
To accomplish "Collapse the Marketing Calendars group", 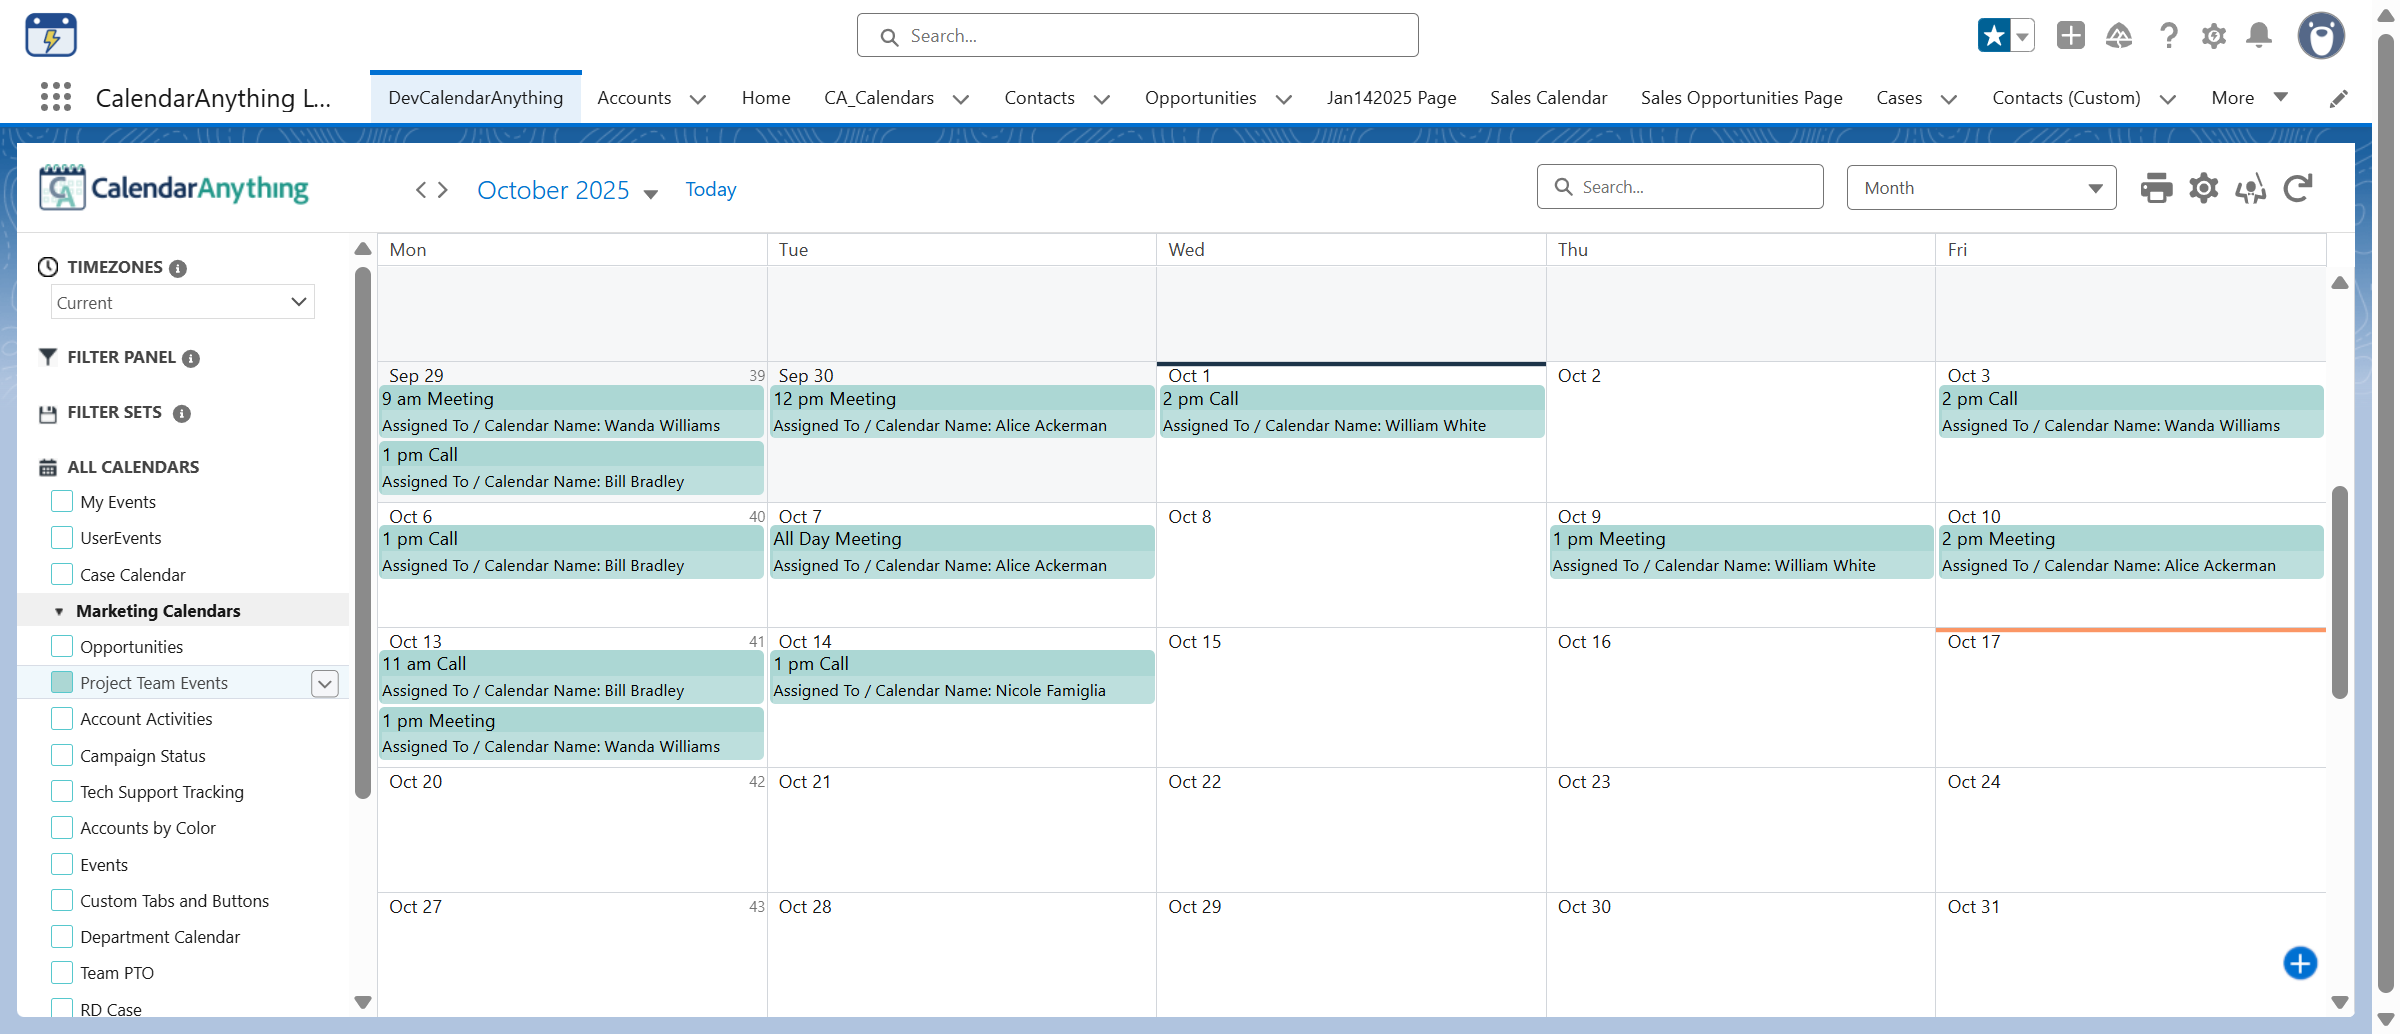I will click(x=59, y=611).
